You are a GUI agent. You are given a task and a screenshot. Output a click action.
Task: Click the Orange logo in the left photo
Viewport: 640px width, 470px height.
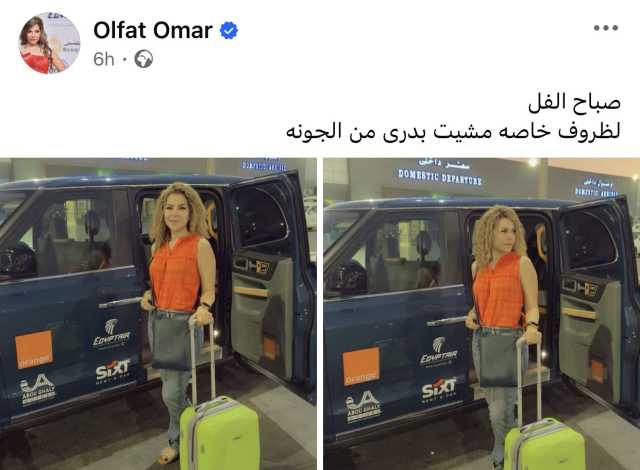click(34, 349)
